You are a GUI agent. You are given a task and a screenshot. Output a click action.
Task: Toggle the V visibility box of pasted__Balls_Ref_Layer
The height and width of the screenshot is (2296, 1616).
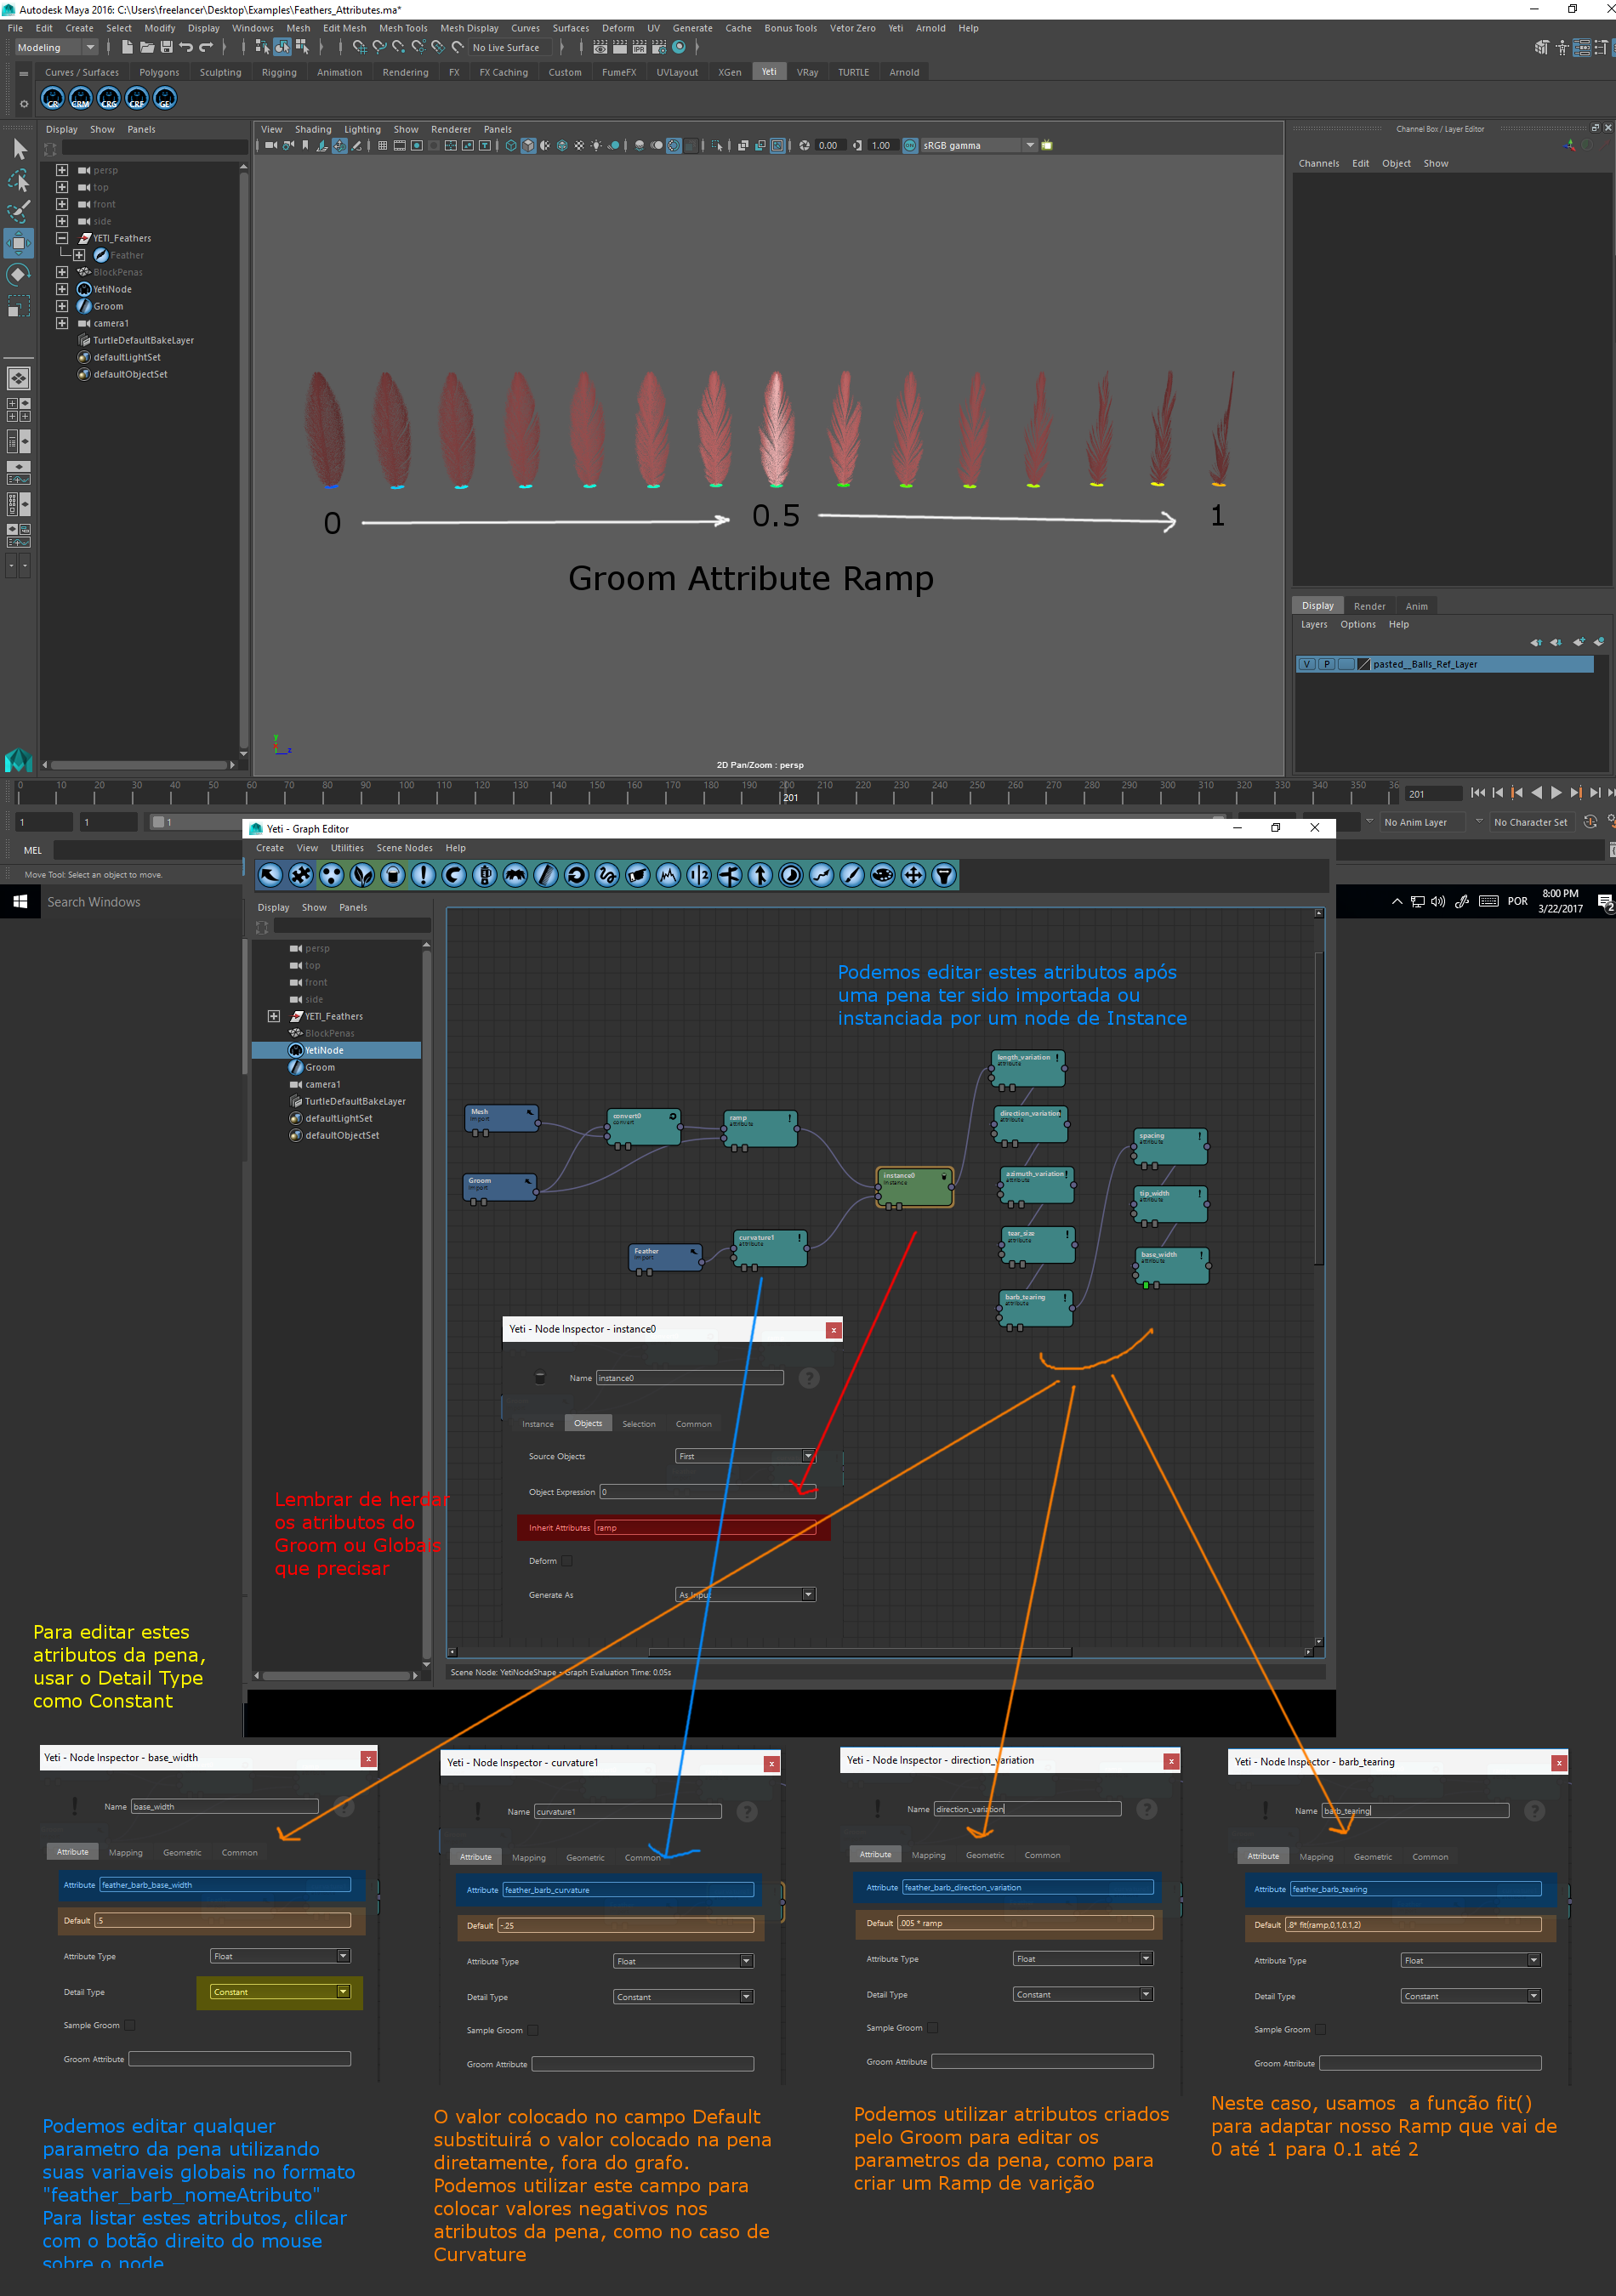click(x=1306, y=664)
